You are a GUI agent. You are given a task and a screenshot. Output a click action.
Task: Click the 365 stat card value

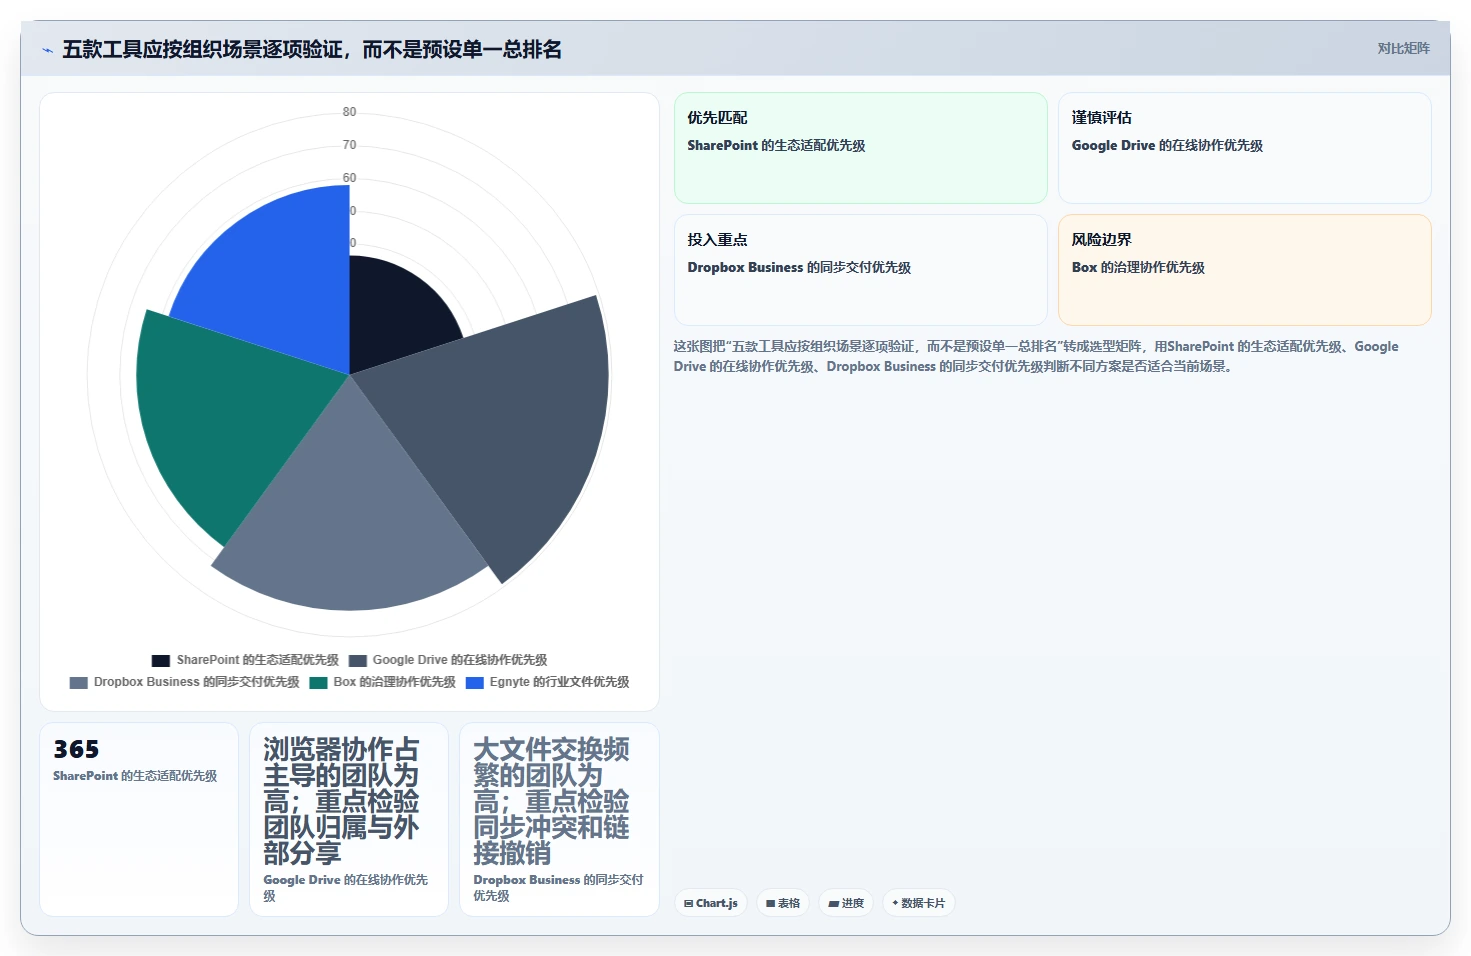pyautogui.click(x=76, y=749)
